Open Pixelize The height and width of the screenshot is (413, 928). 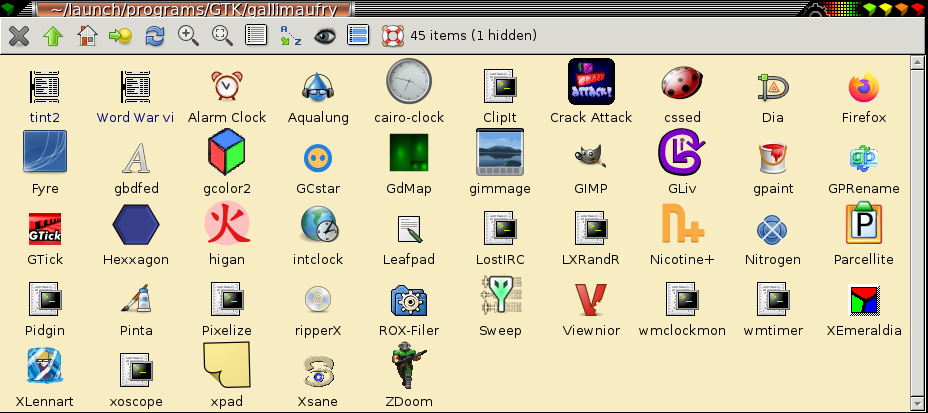coord(227,299)
